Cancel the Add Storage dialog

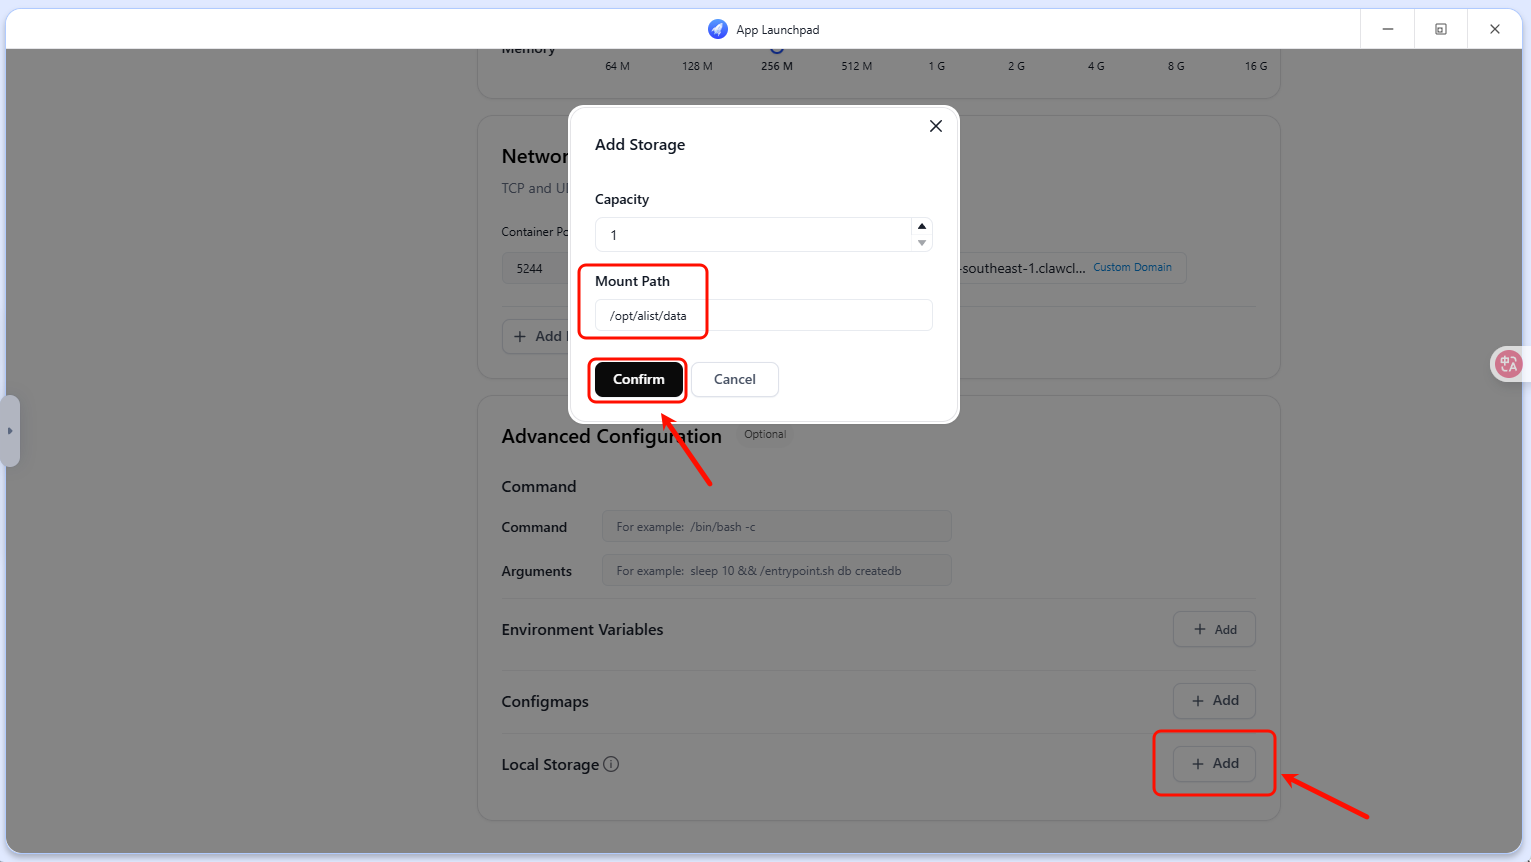[x=734, y=380]
